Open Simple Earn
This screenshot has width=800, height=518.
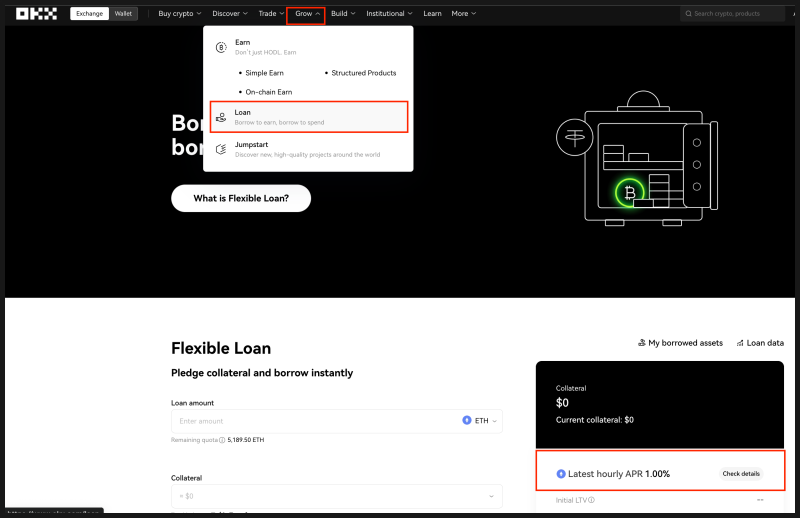click(264, 73)
